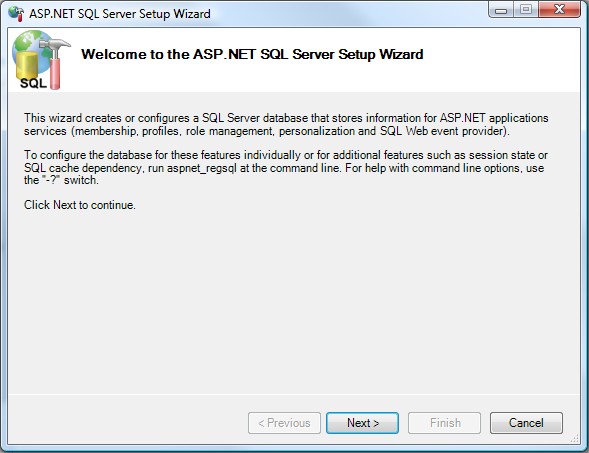Click the title bar text ASP.NET SQL Server Setup Wizard
The height and width of the screenshot is (453, 589).
click(x=120, y=14)
